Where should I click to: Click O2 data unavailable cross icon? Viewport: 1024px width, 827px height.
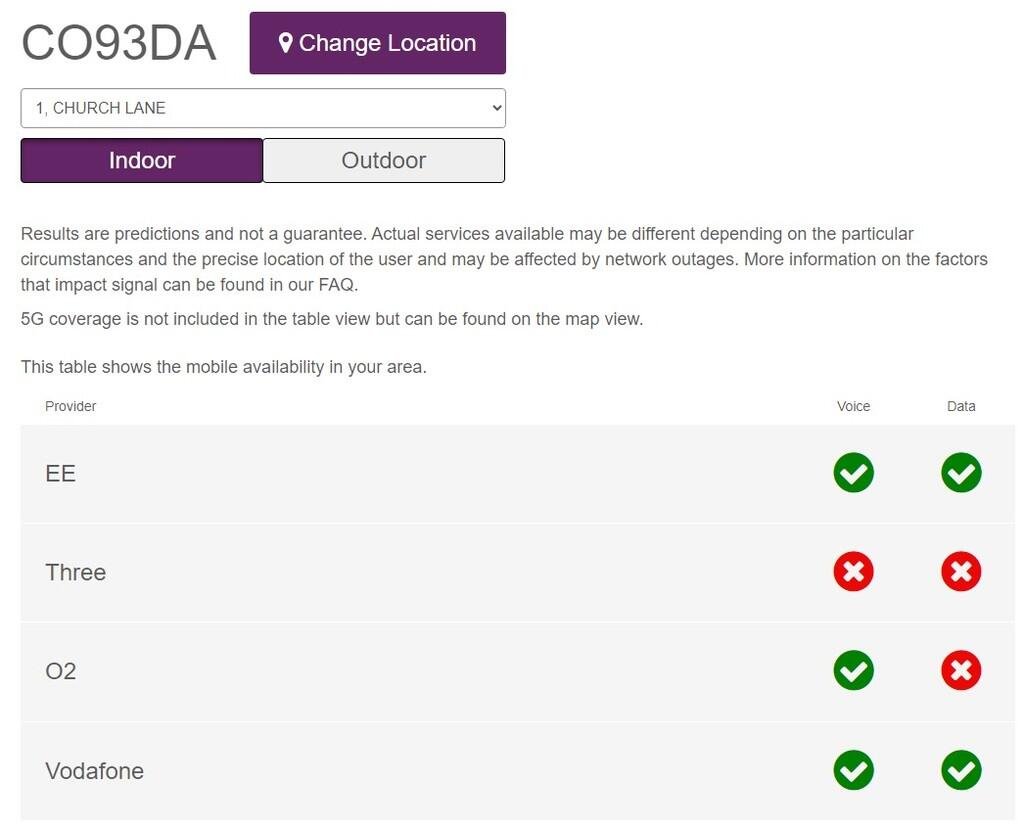[x=961, y=670]
